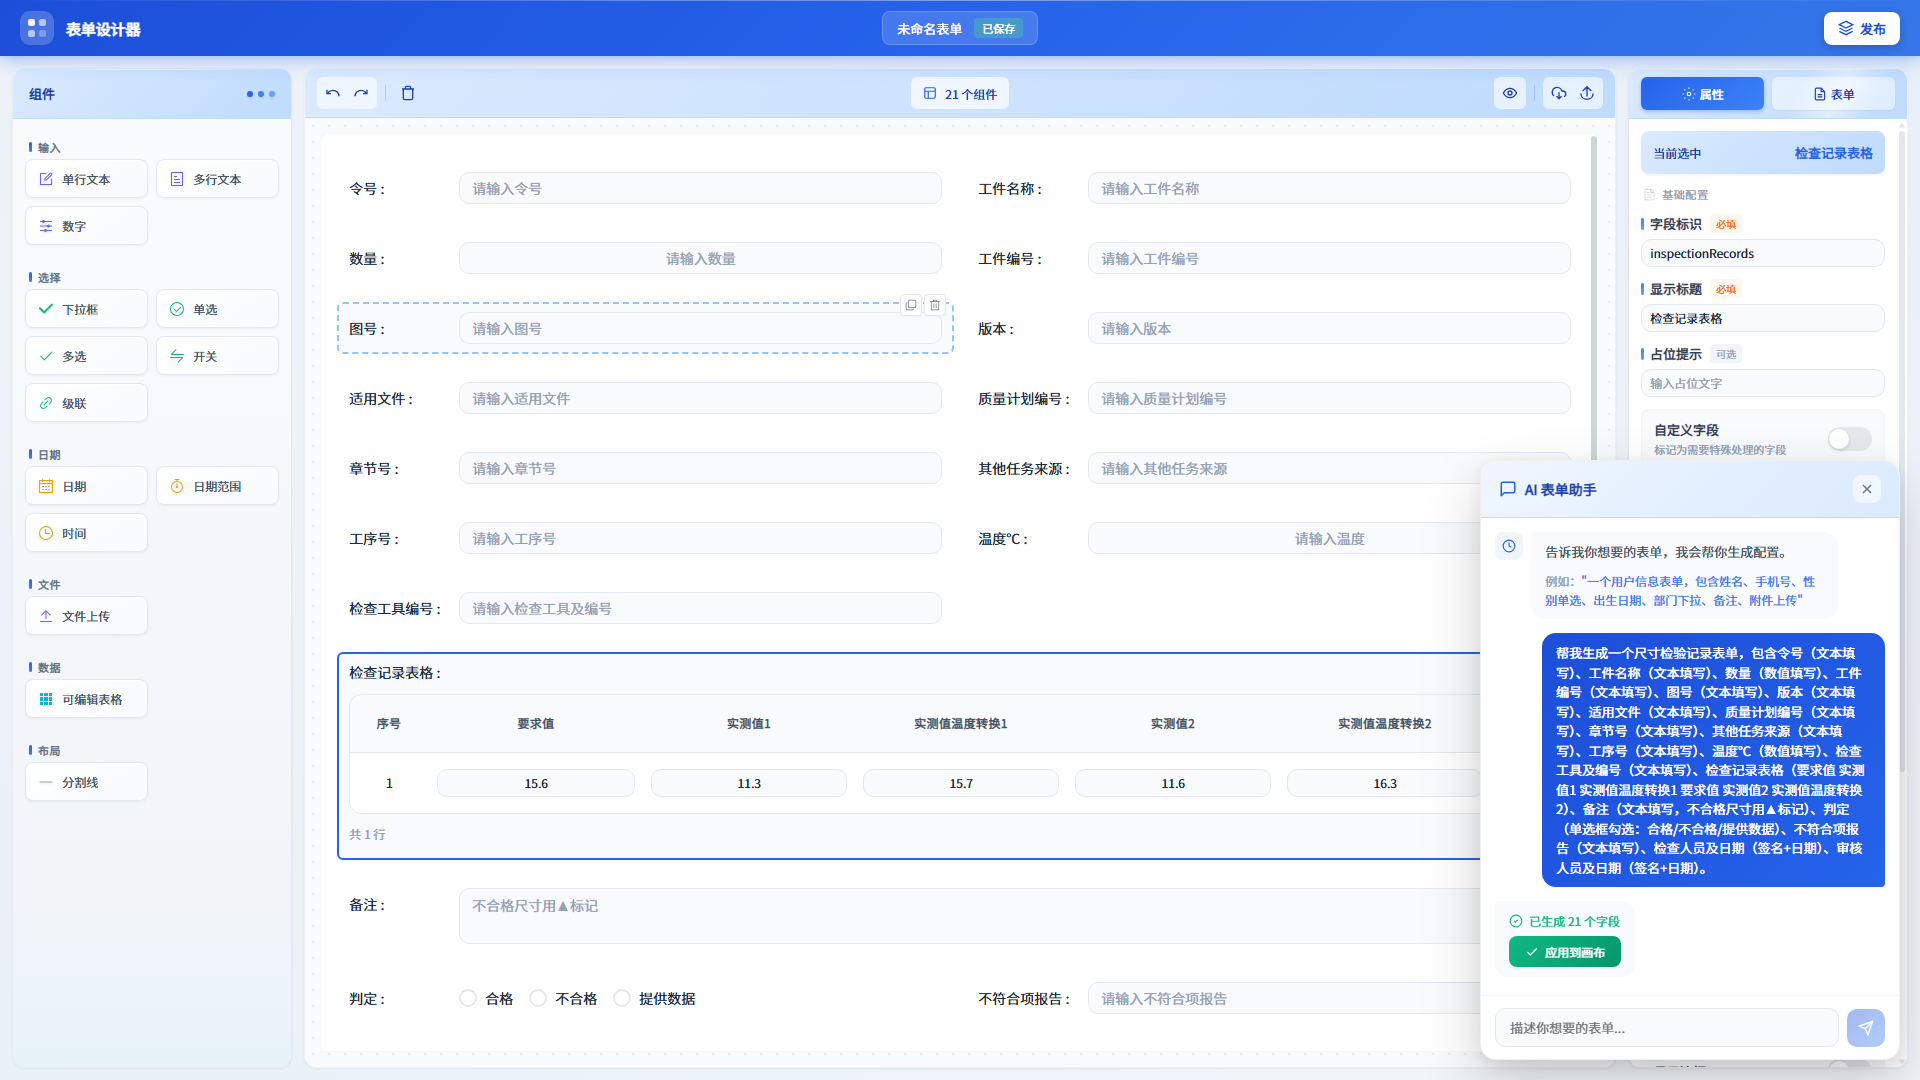The image size is (1920, 1080).
Task: Add a 多选 component
Action: tap(86, 356)
